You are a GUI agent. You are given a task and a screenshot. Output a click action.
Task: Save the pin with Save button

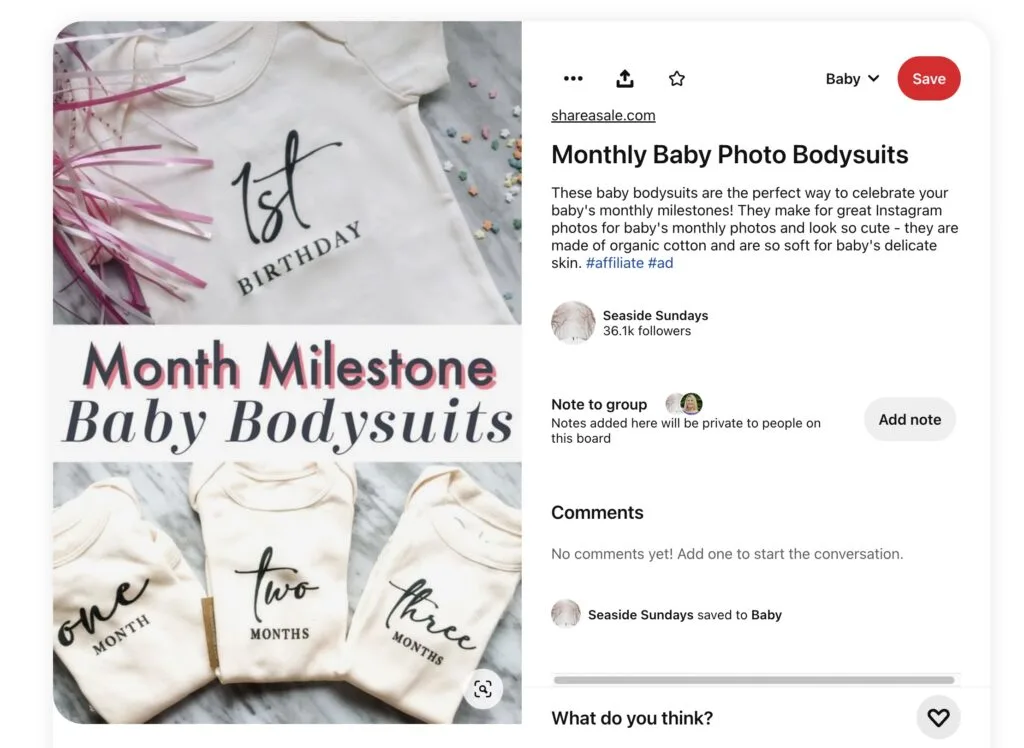(x=929, y=78)
